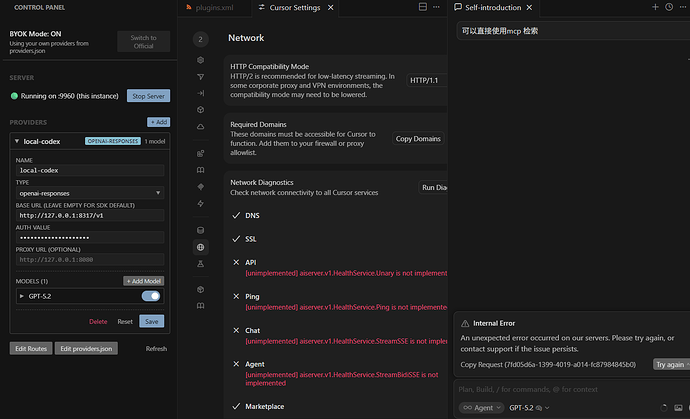Image resolution: width=690 pixels, height=419 pixels.
Task: Open the TYPE openai-responses dropdown
Action: [90, 193]
